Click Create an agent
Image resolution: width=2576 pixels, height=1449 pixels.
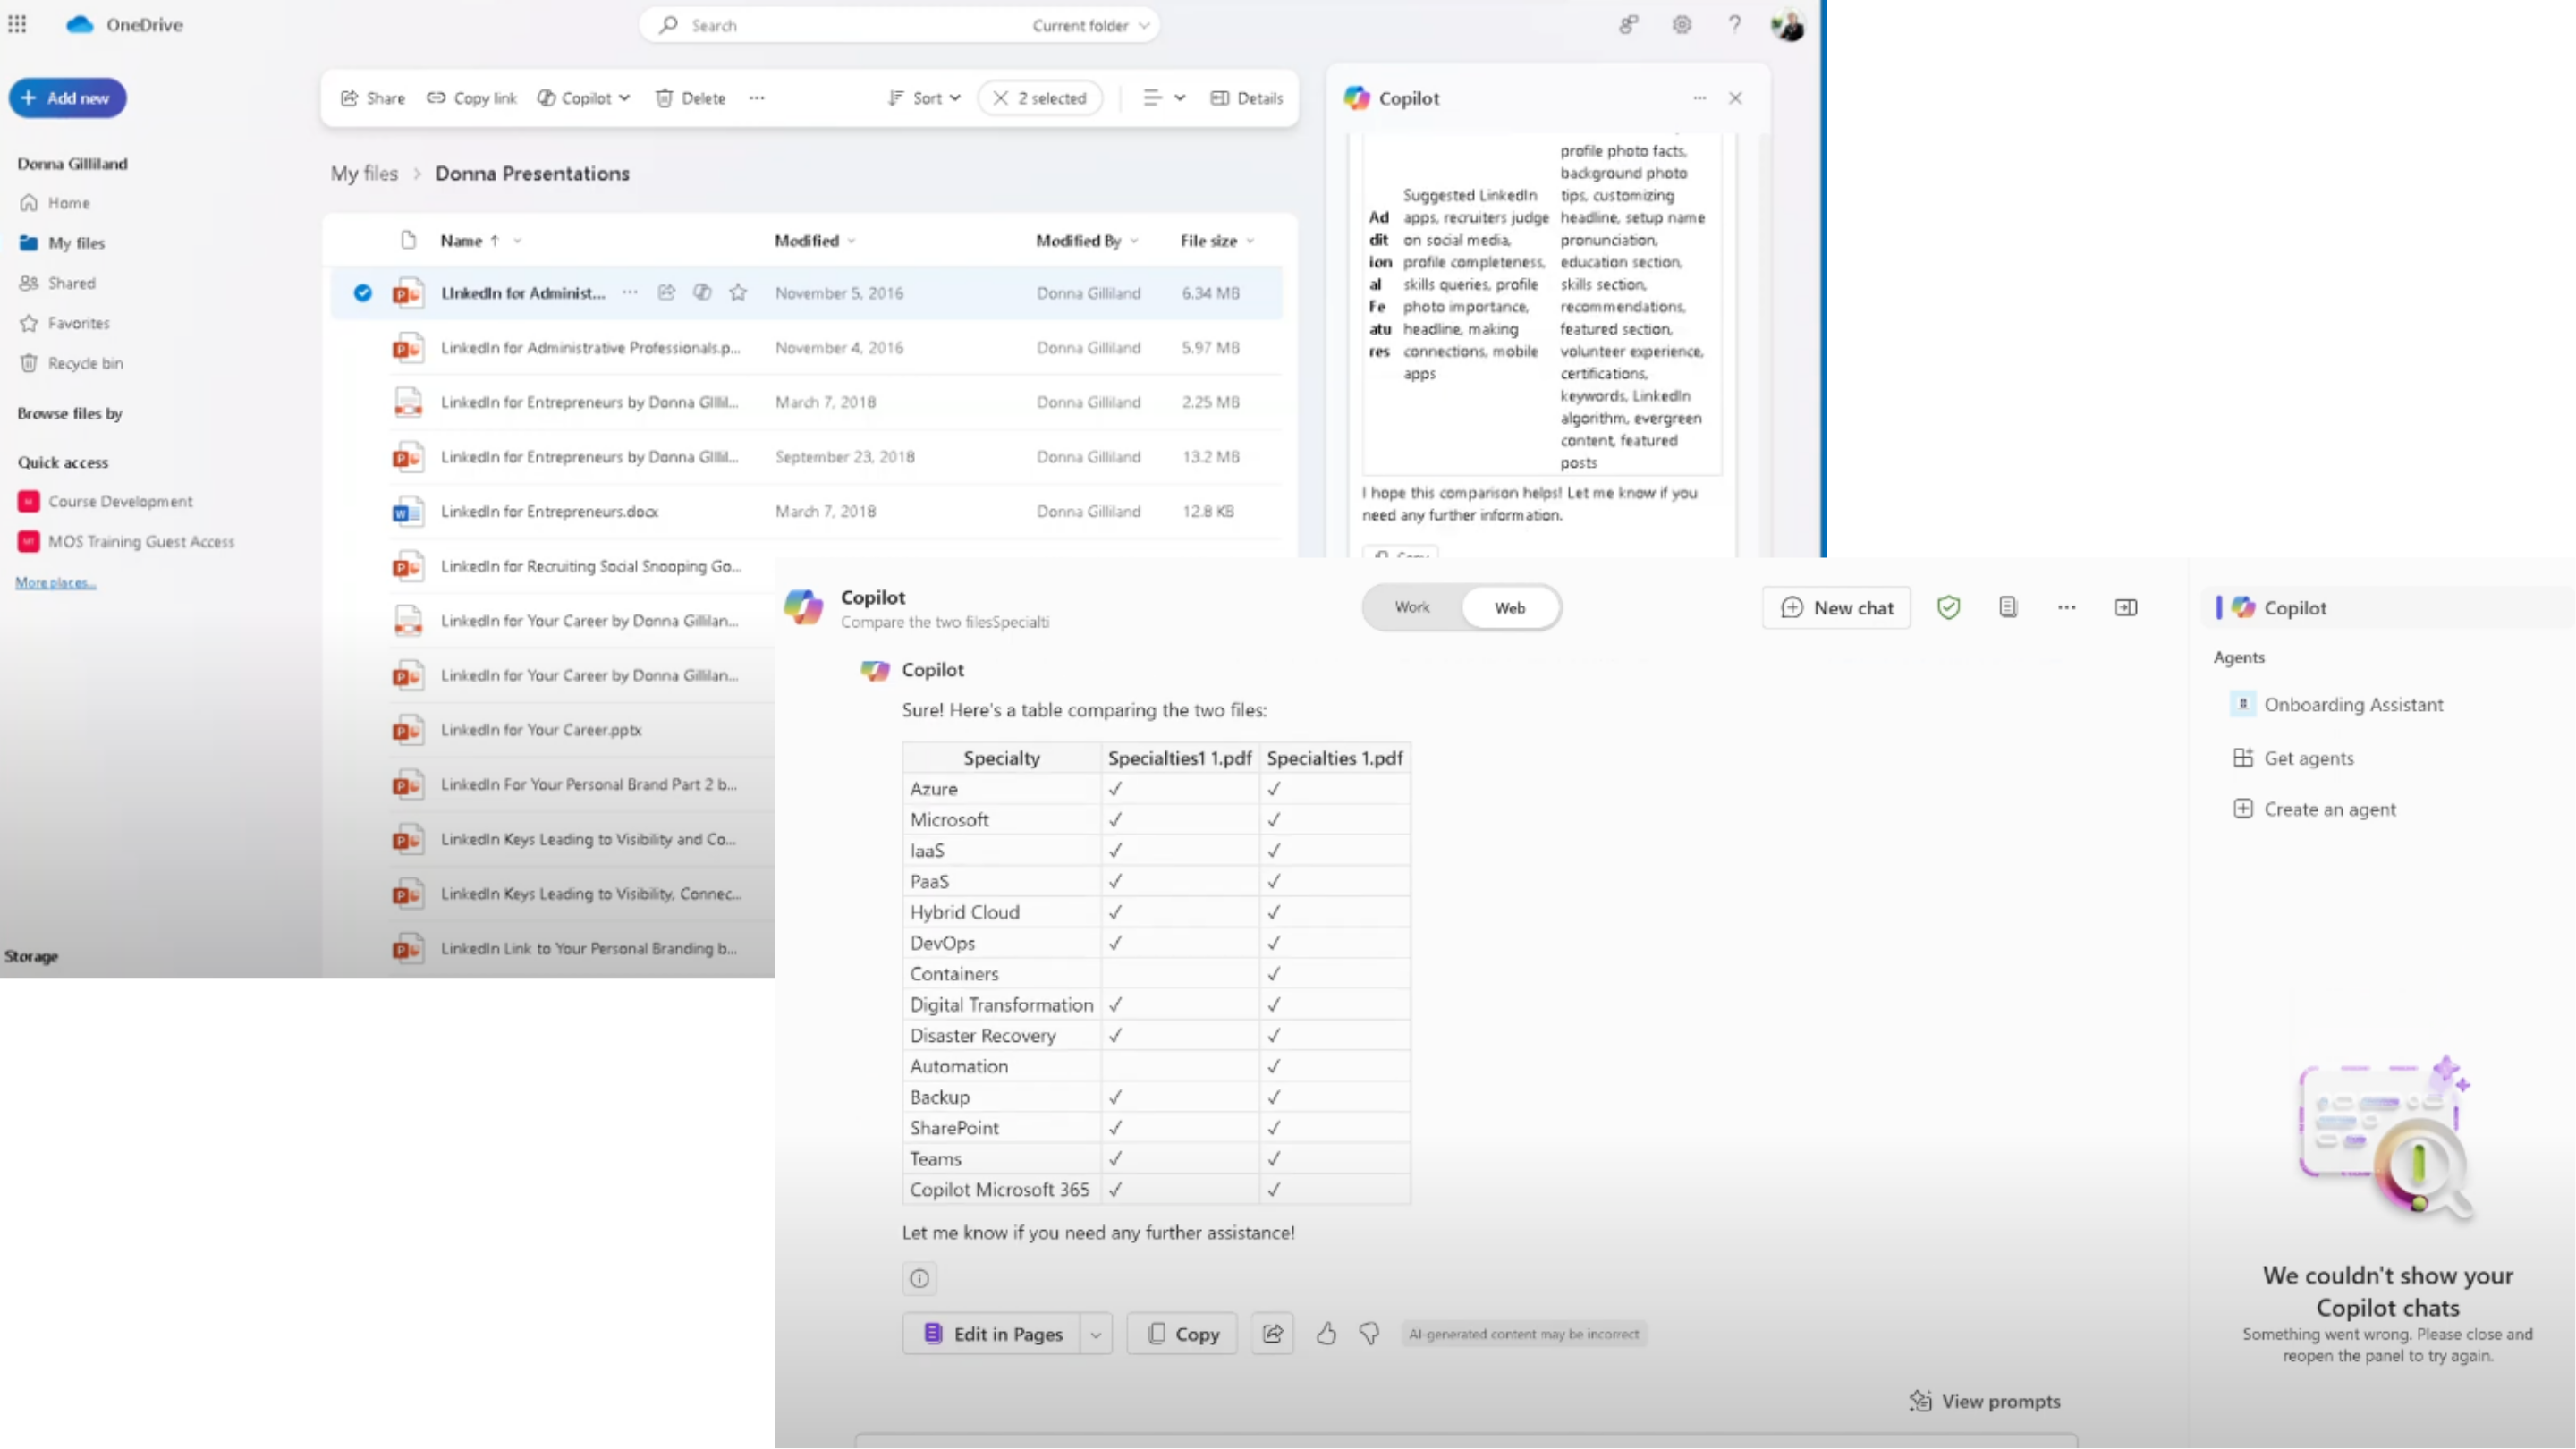coord(2314,809)
